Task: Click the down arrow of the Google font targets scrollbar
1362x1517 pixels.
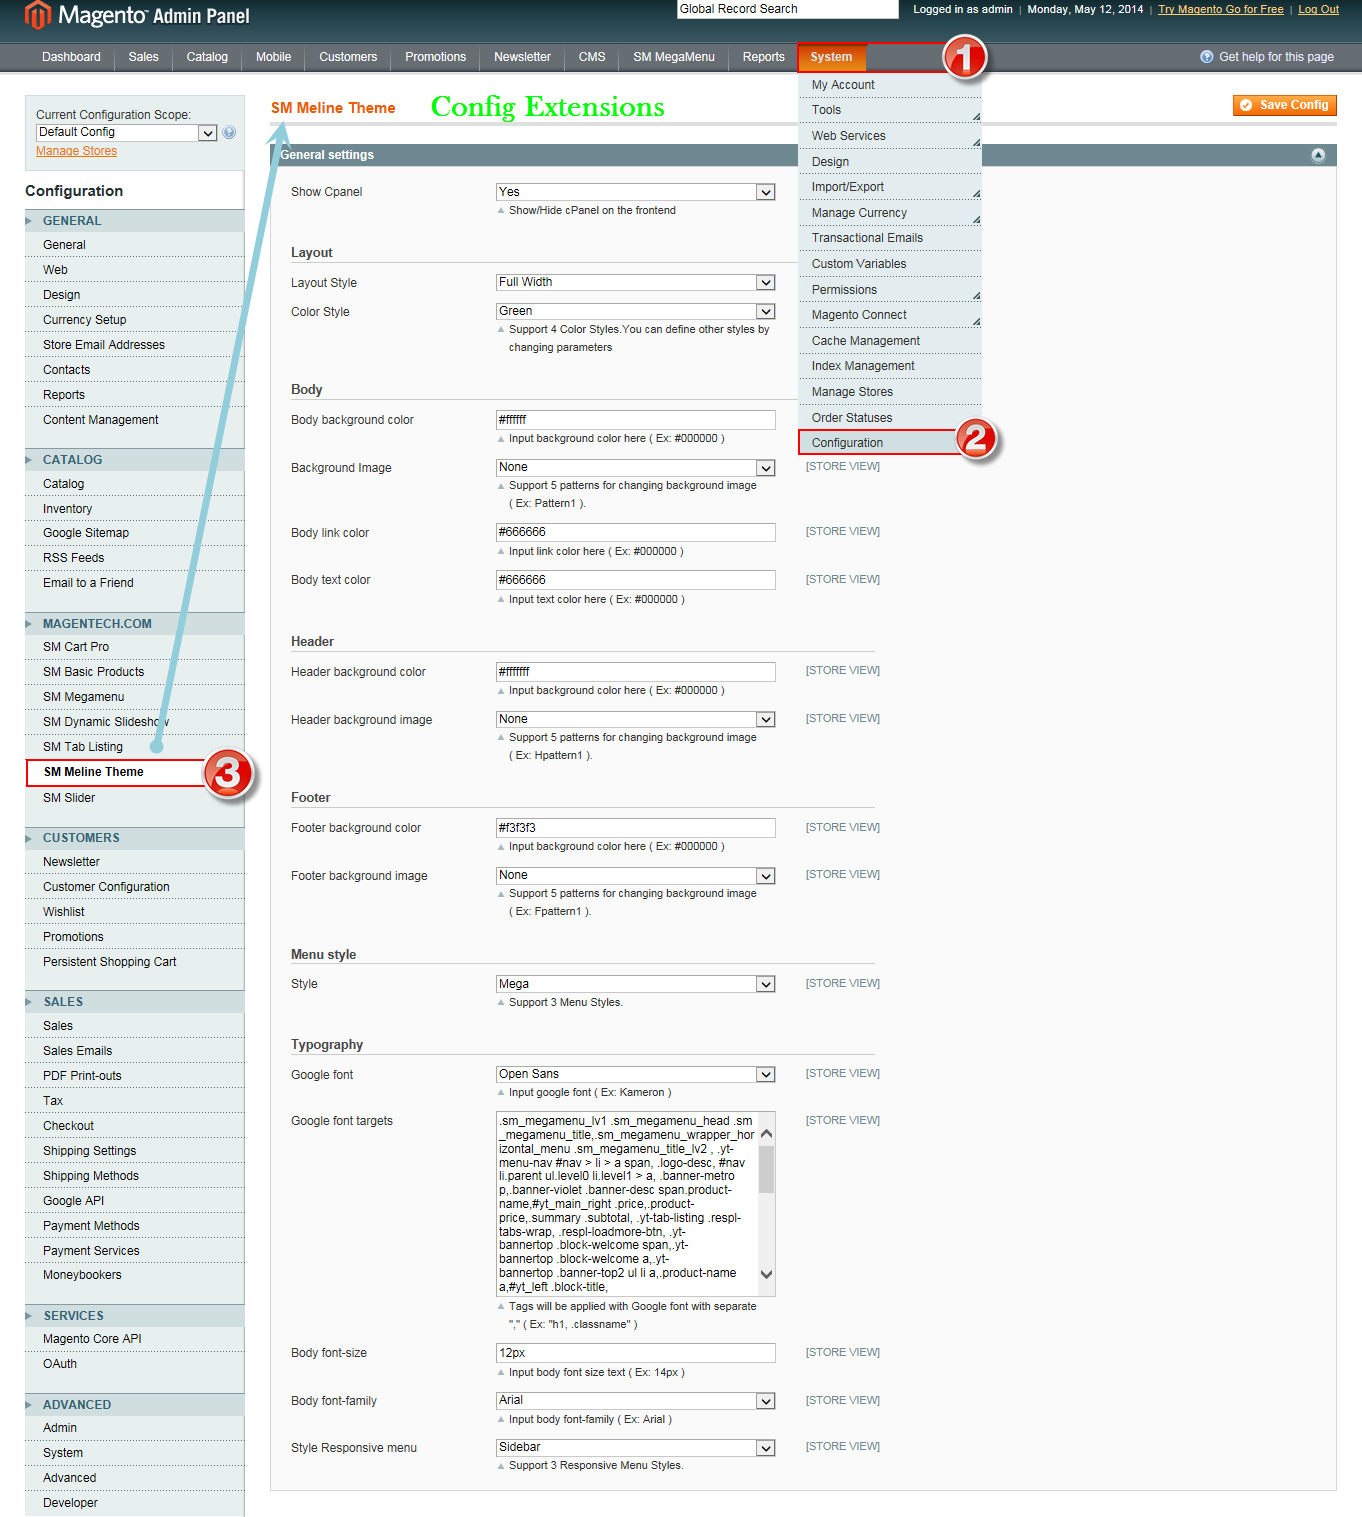Action: (767, 1275)
